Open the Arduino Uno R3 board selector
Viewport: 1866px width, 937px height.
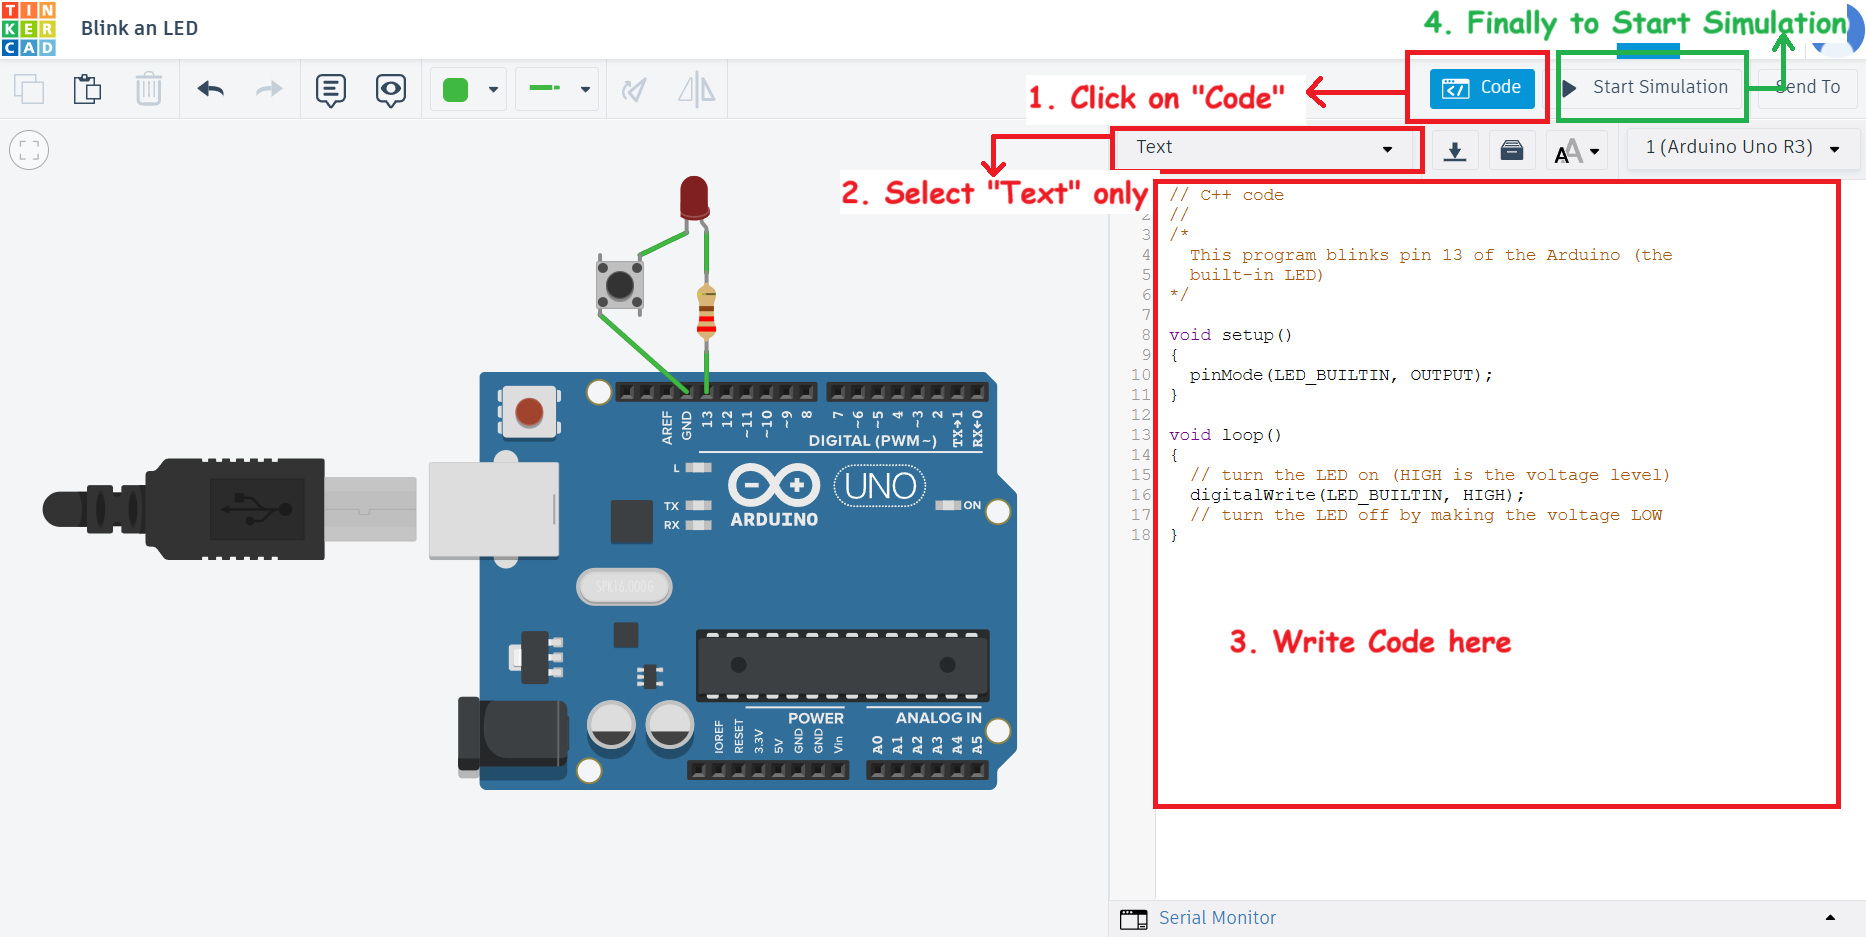pos(1743,148)
